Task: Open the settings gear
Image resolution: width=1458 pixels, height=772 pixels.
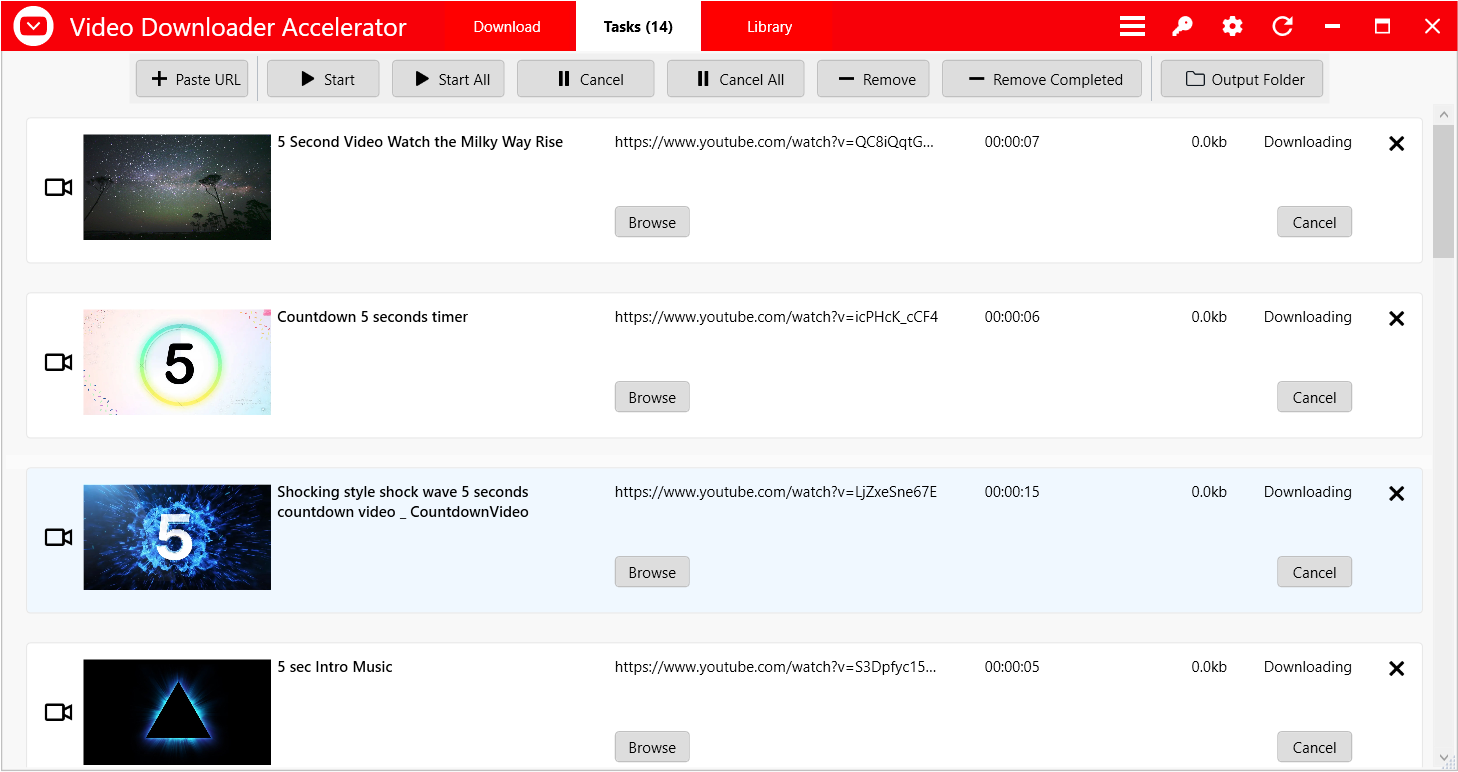Action: tap(1232, 26)
